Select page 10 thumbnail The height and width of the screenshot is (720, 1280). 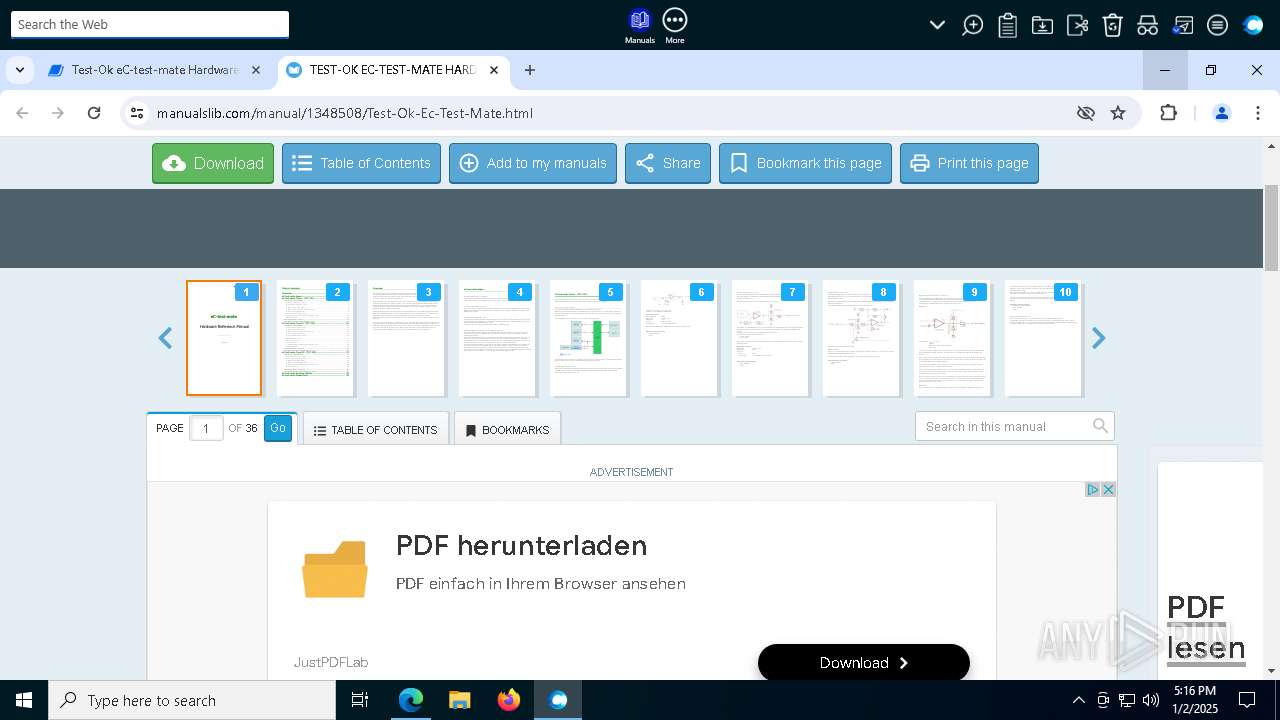1043,338
